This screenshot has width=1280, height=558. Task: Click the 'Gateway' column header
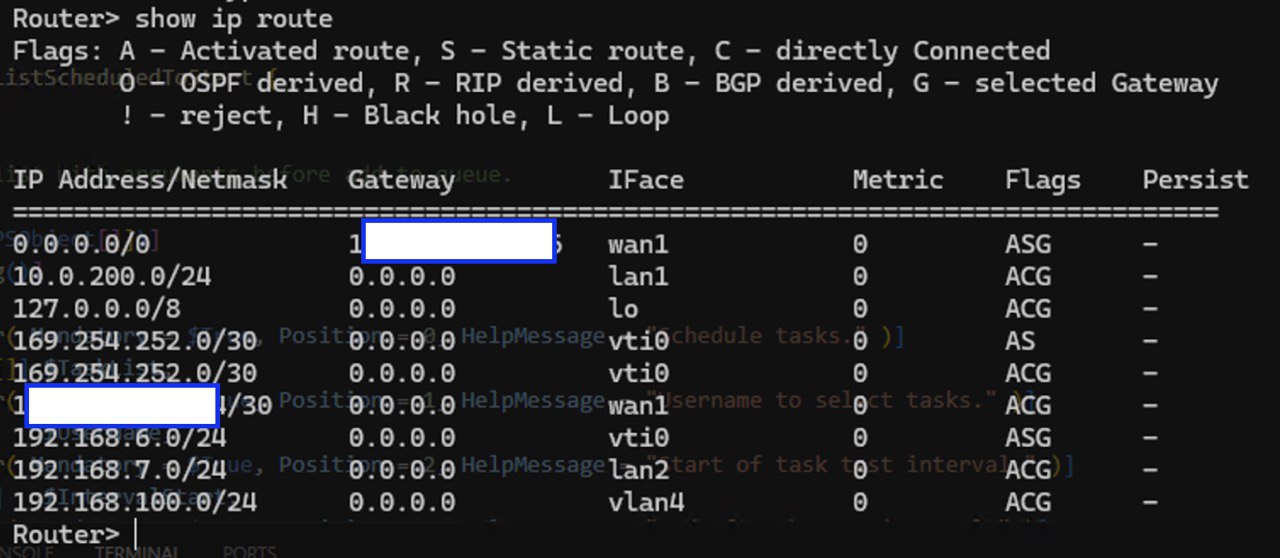[401, 180]
